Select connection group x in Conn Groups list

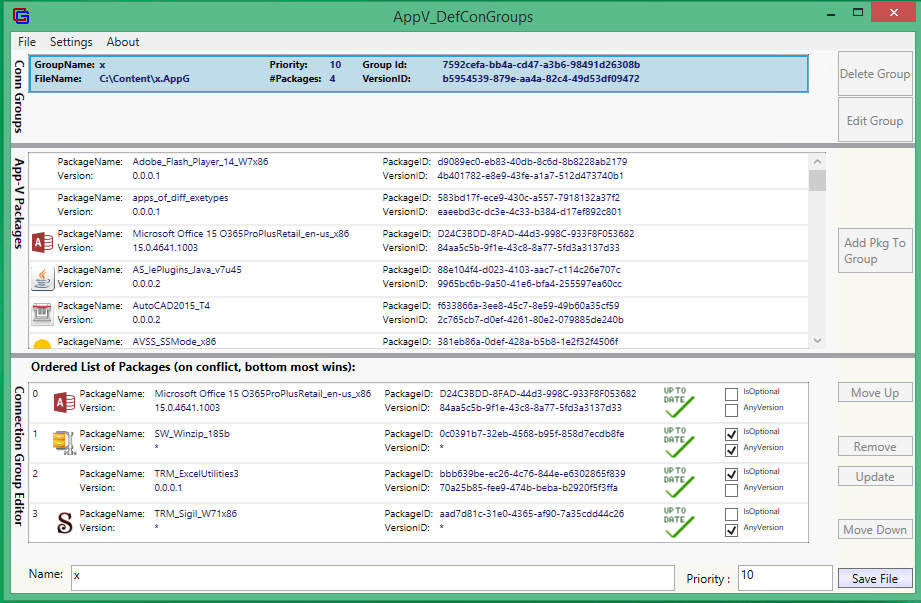[x=418, y=73]
